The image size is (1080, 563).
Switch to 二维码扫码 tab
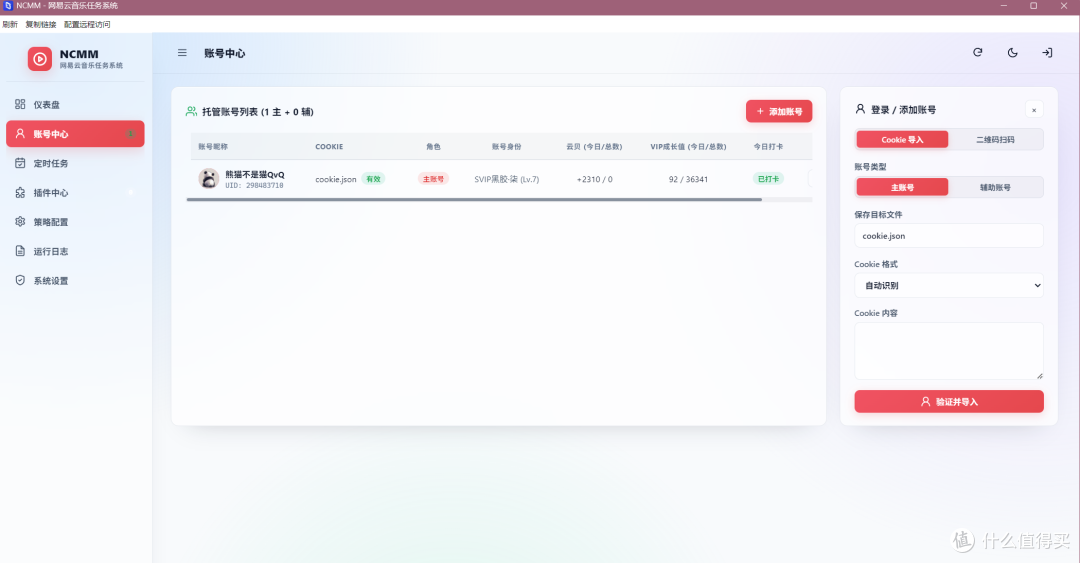995,140
